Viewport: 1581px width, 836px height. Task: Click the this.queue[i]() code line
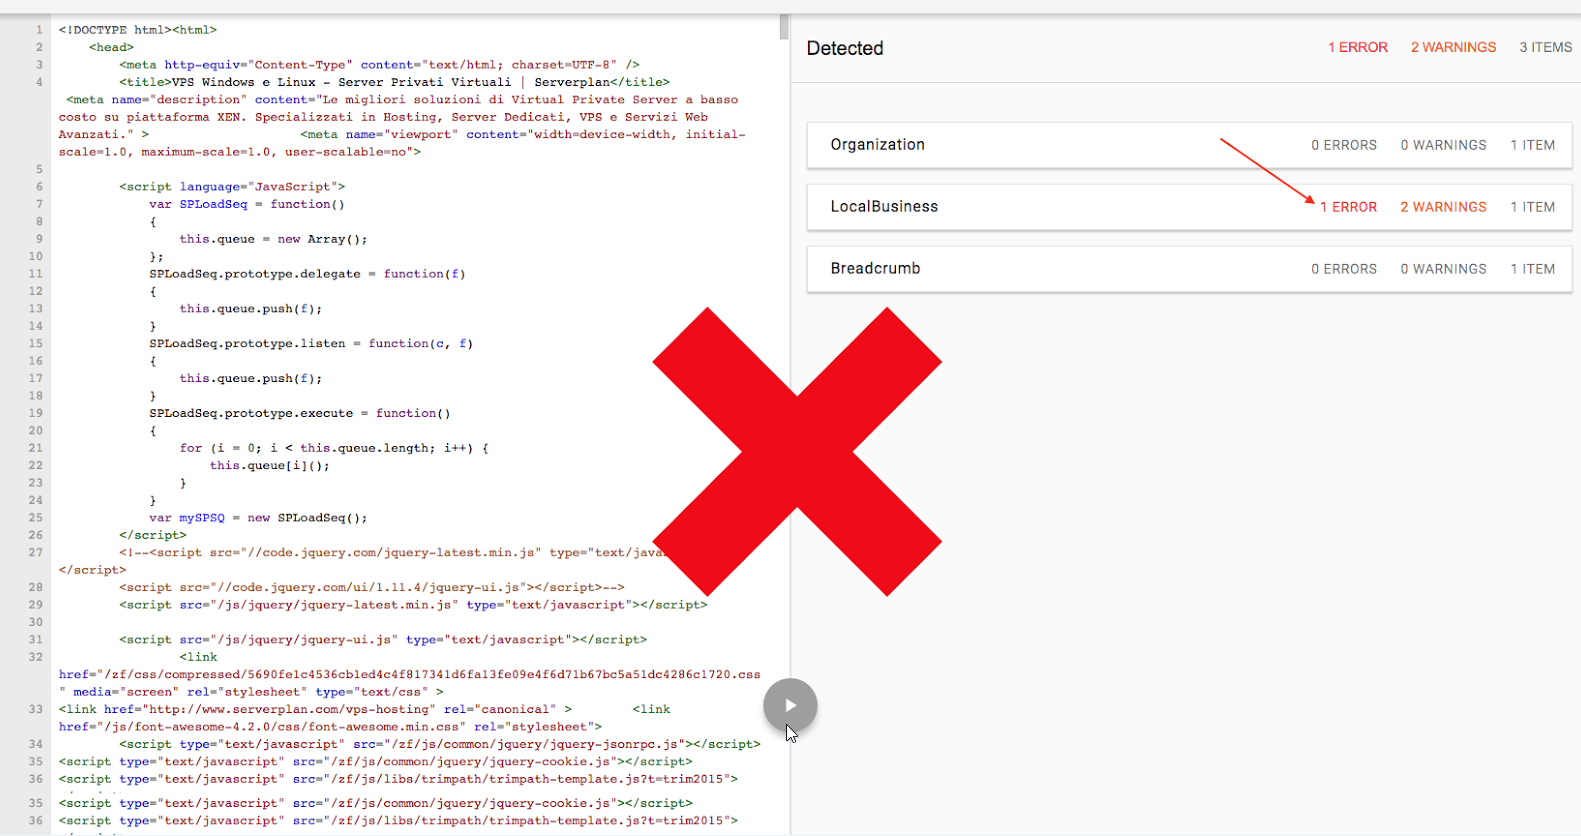pyautogui.click(x=269, y=466)
